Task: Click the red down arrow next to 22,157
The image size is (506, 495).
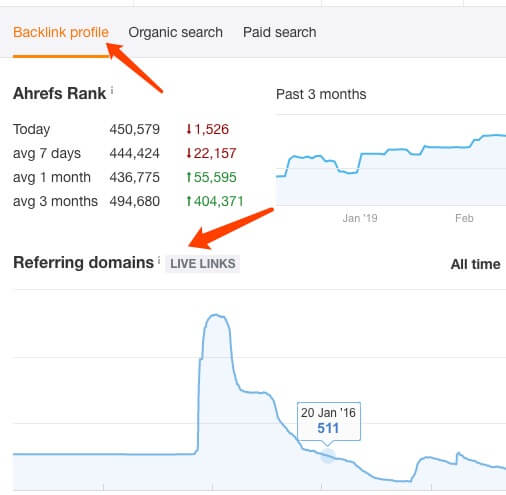Action: pyautogui.click(x=189, y=153)
